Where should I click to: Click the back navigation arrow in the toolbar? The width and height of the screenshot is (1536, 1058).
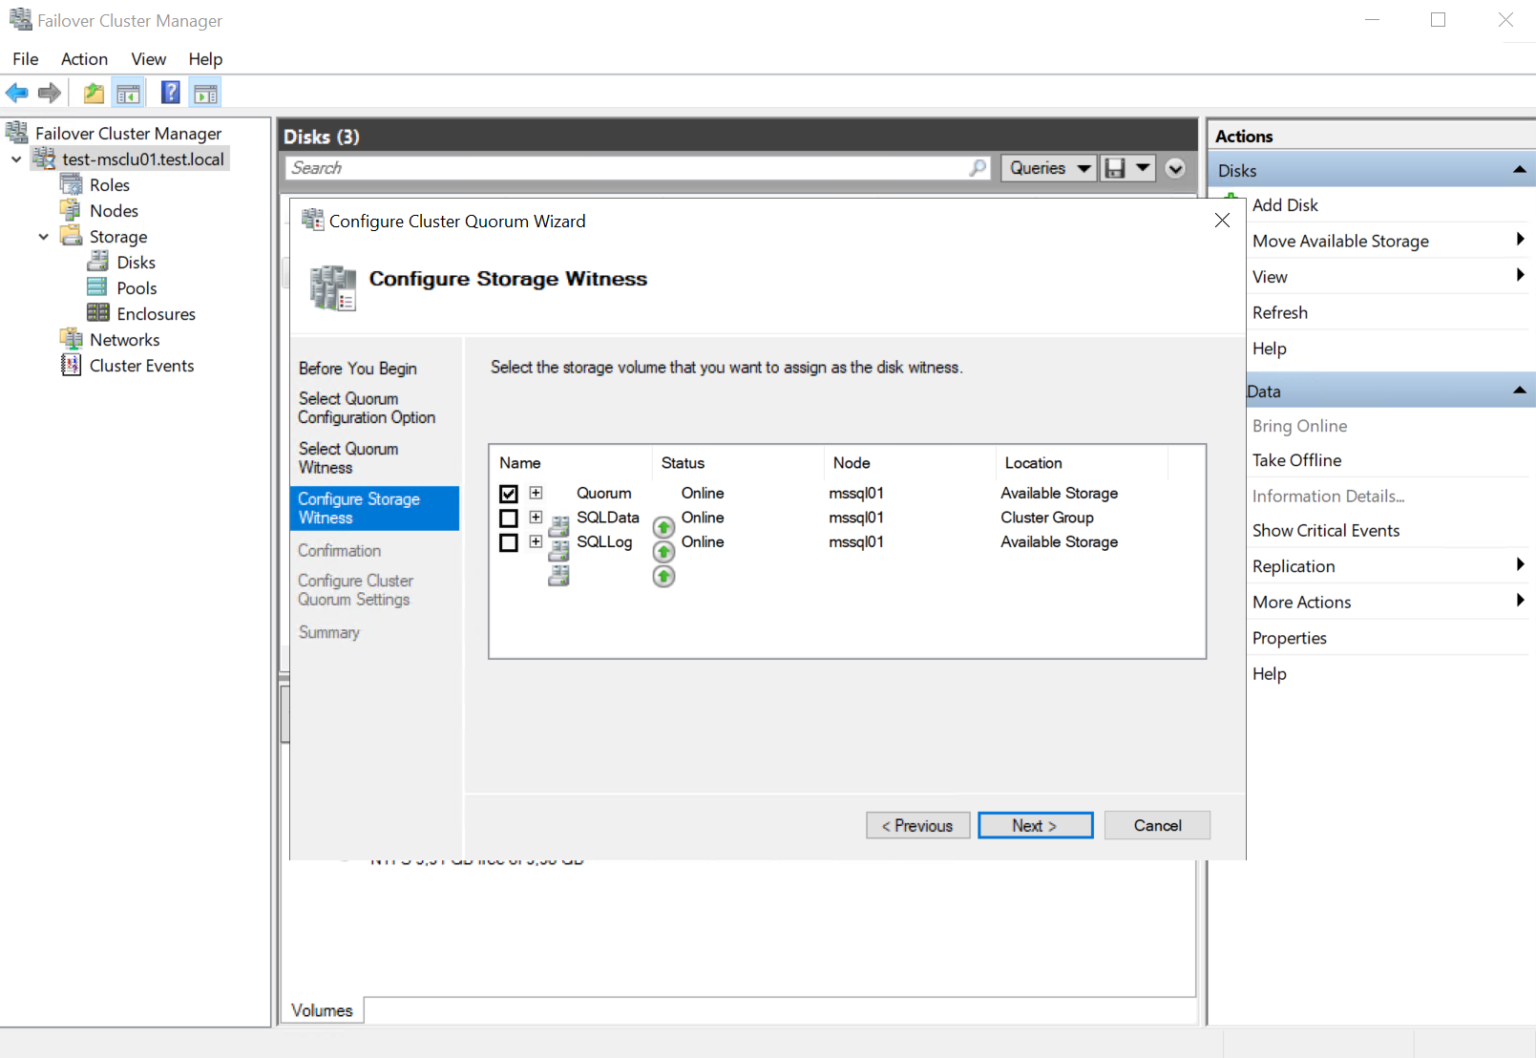point(16,92)
